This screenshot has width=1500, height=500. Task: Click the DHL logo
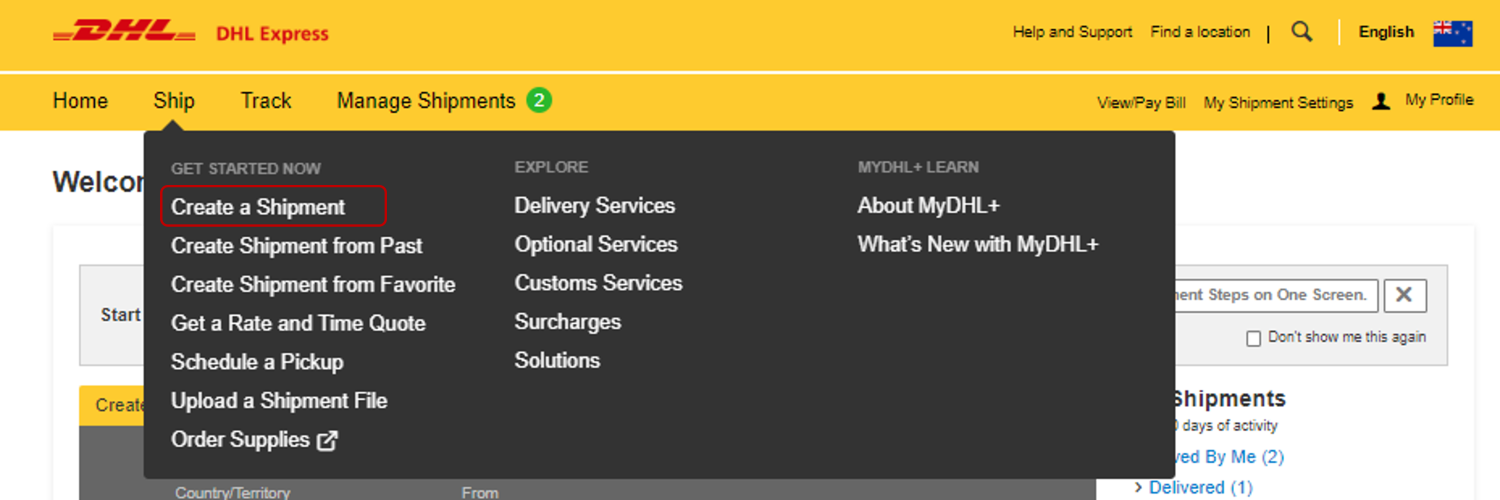[x=124, y=33]
